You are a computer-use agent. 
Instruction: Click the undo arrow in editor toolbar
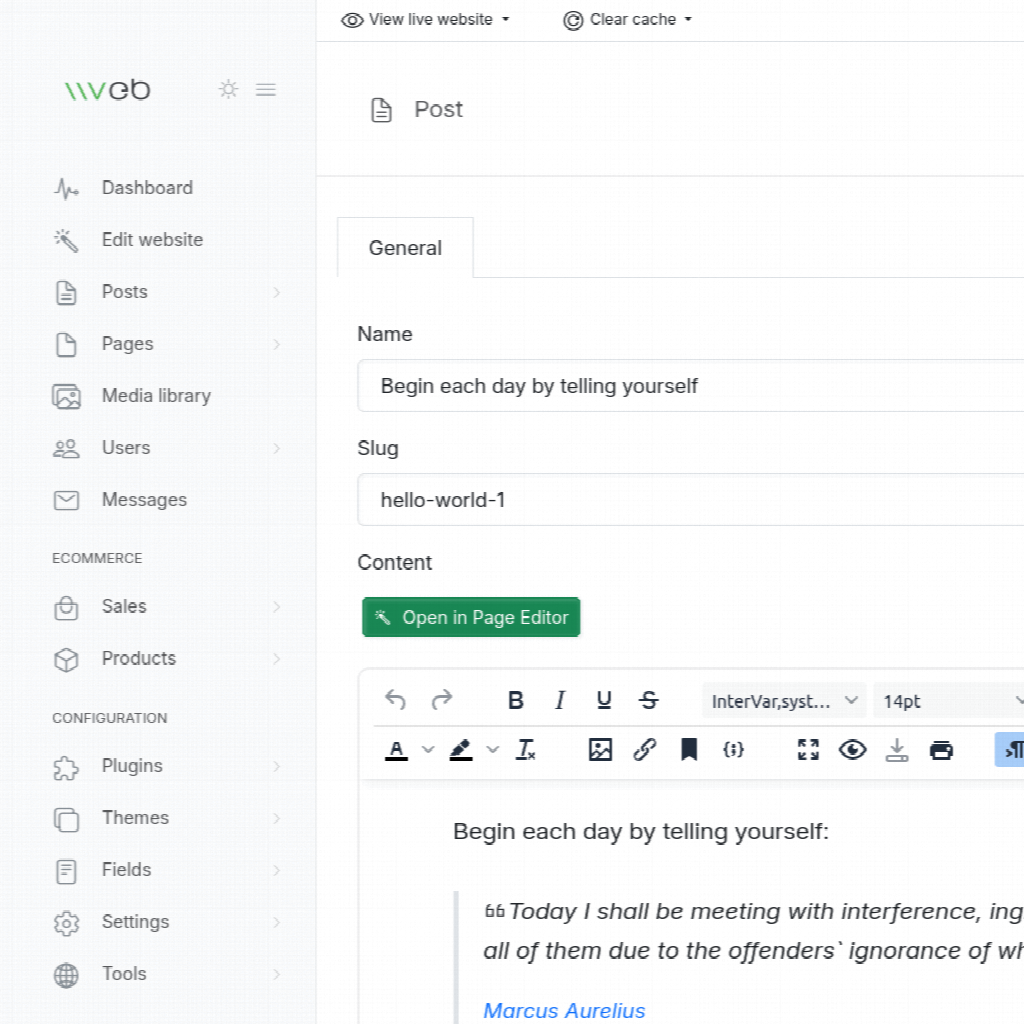coord(396,700)
